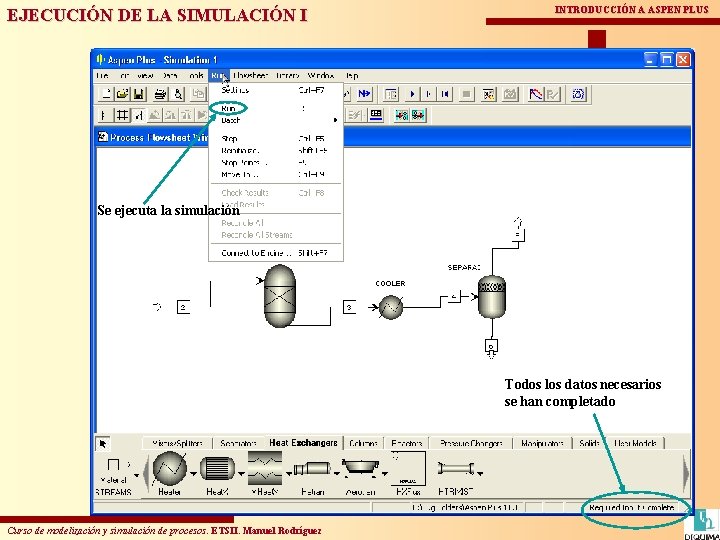Open the Batch submenu arrow
The height and width of the screenshot is (540, 720).
pyautogui.click(x=335, y=120)
